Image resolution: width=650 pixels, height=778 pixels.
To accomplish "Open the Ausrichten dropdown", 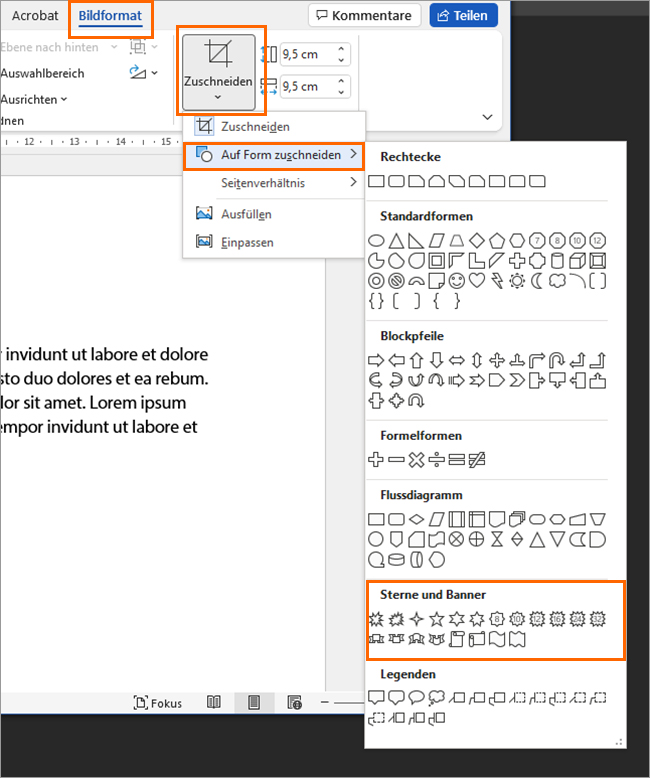I will [34, 99].
